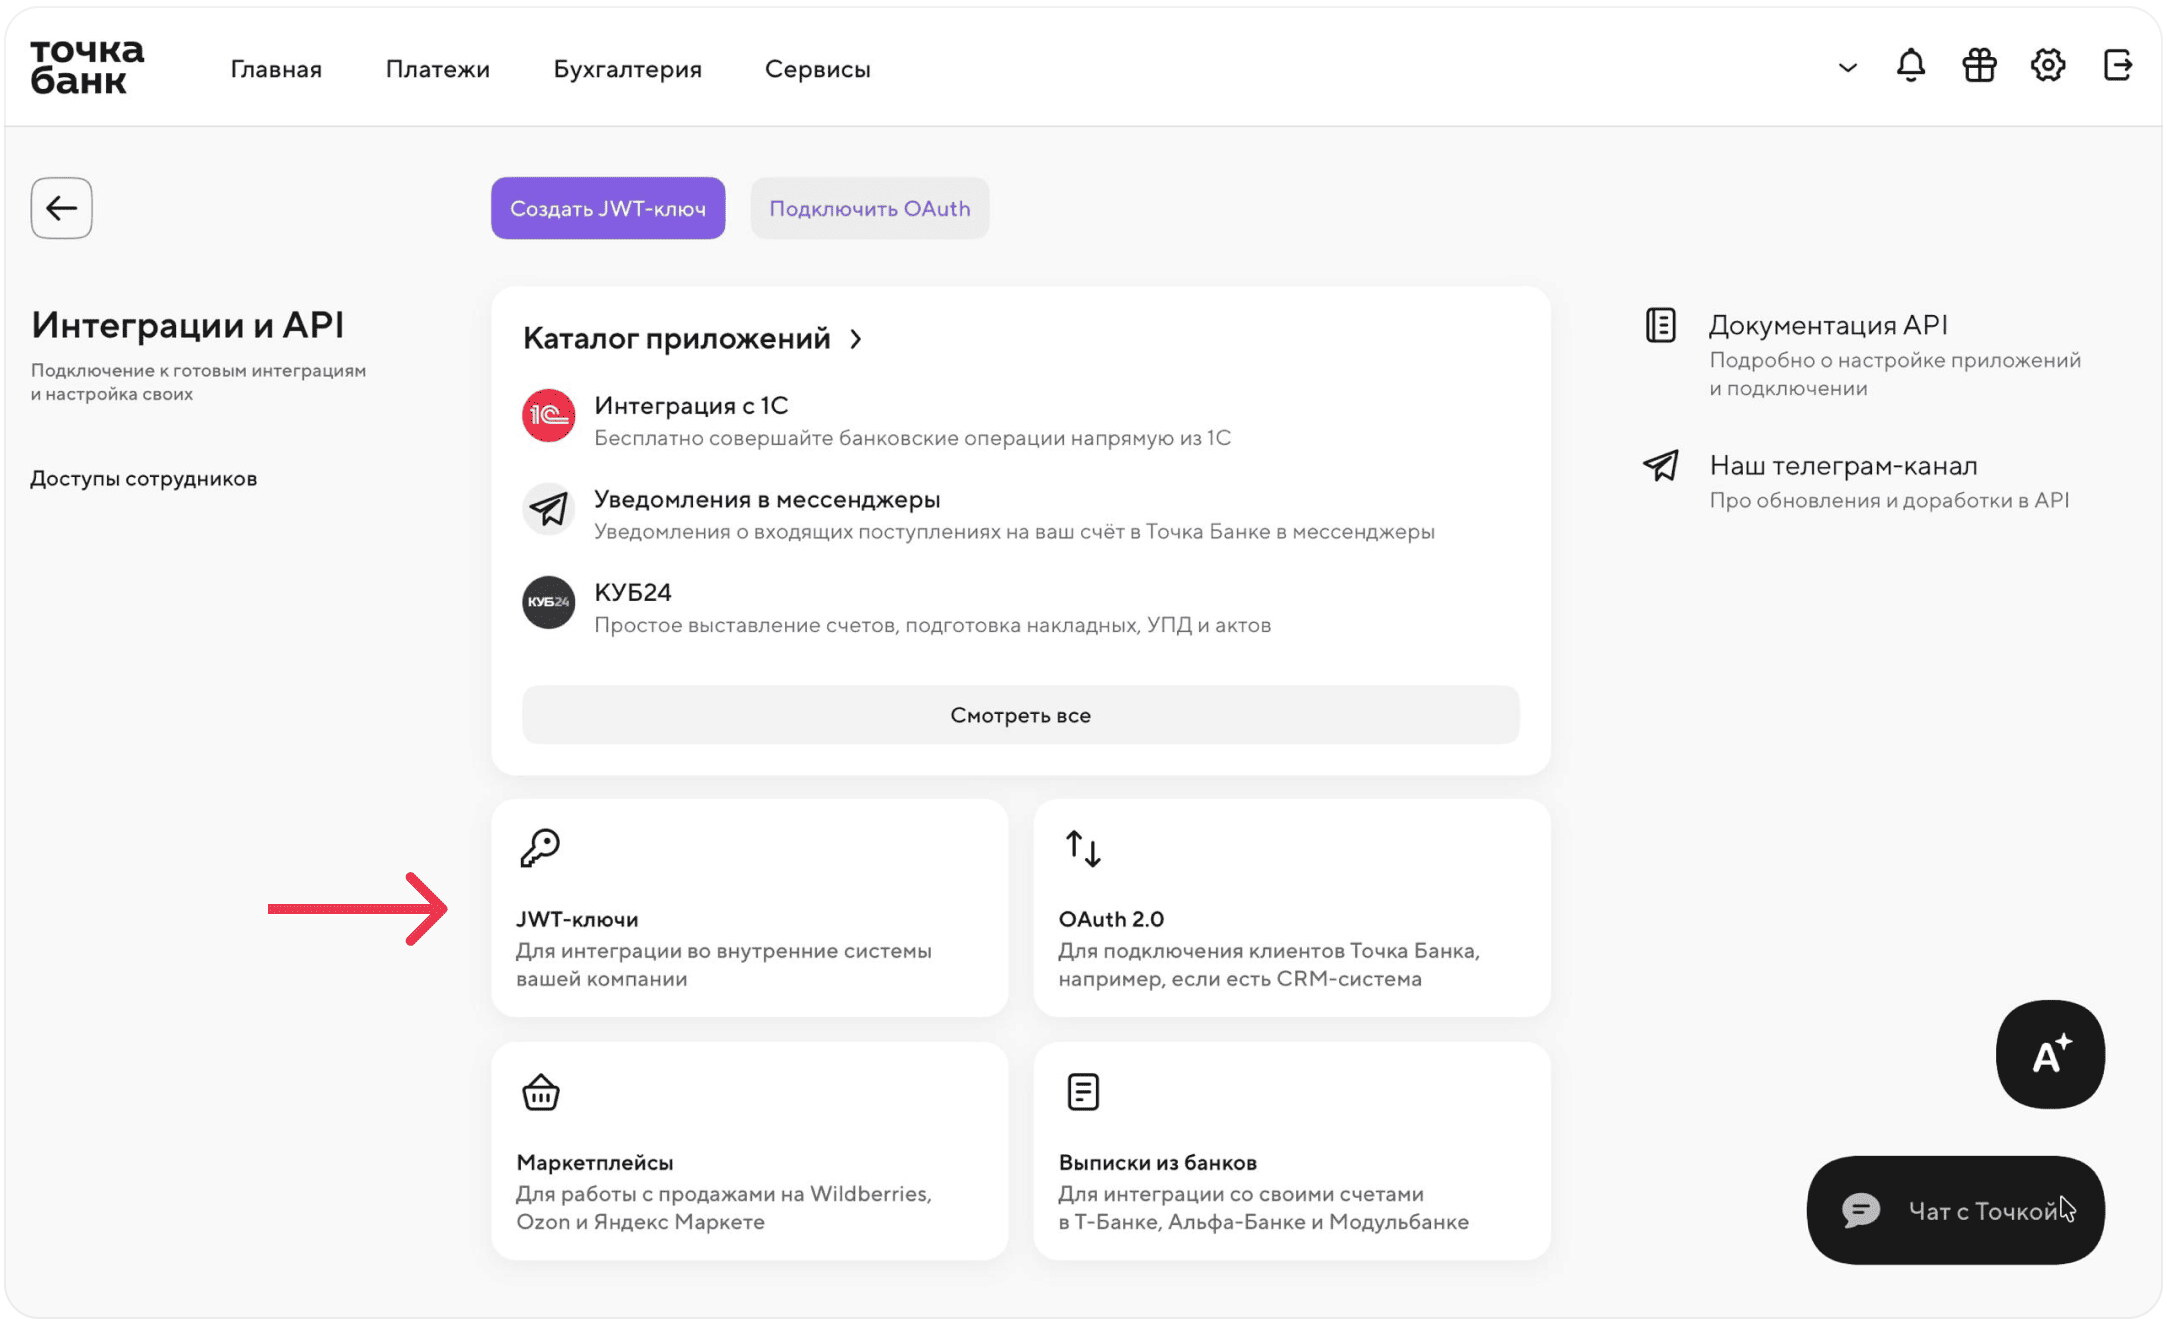The height and width of the screenshot is (1325, 2166).
Task: Click 'Для подключения клиентов Точка Банка' text
Action: point(1269,951)
